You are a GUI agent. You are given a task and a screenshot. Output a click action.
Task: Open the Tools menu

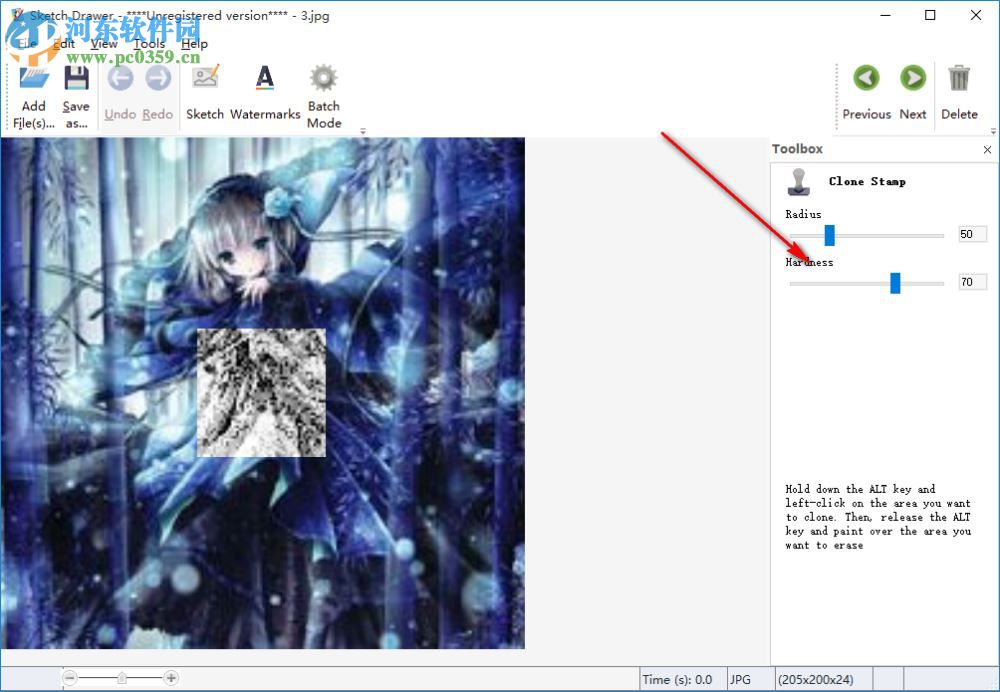click(x=149, y=44)
